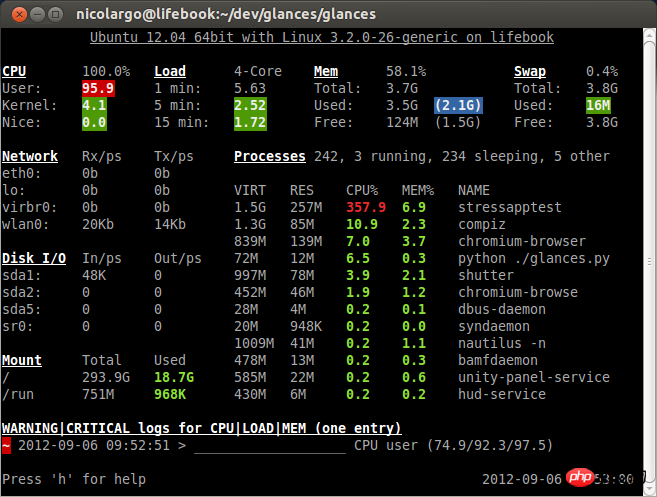
Task: Select the python ./glances.py process
Action: point(534,258)
